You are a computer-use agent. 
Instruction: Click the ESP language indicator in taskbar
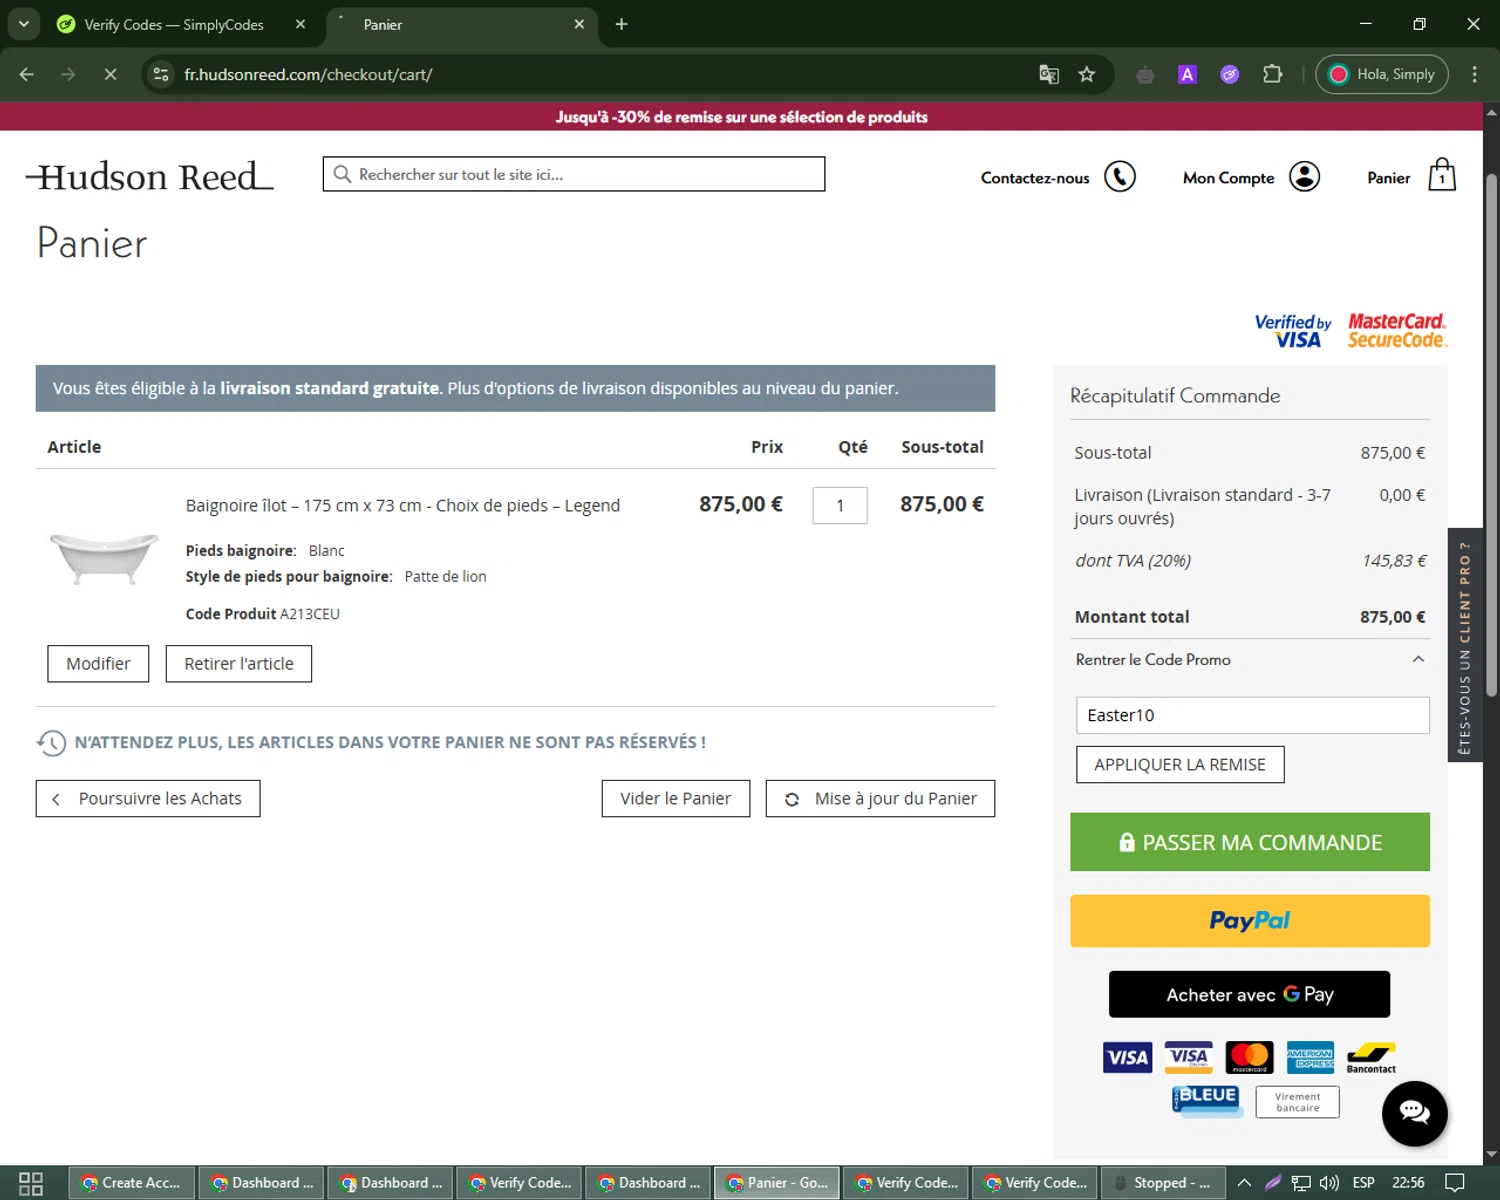coord(1363,1183)
